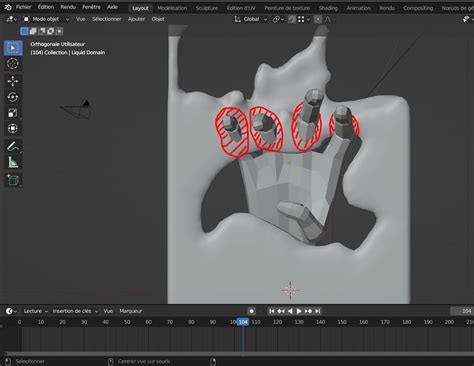Open the Aide menu
Image resolution: width=474 pixels, height=366 pixels.
(x=112, y=7)
